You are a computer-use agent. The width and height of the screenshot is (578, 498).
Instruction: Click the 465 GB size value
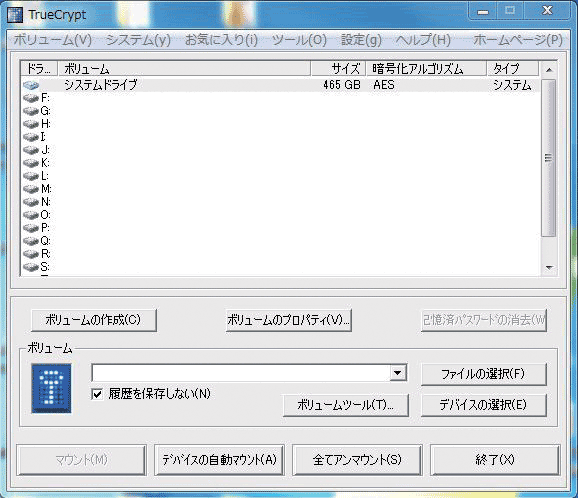click(x=342, y=85)
